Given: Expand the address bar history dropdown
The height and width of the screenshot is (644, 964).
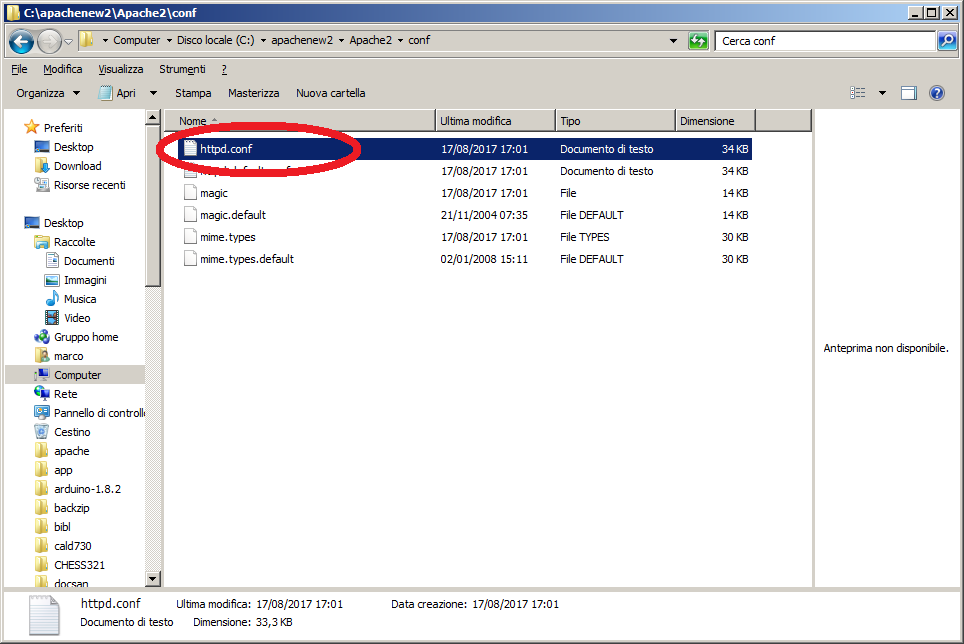Looking at the screenshot, I should point(674,41).
